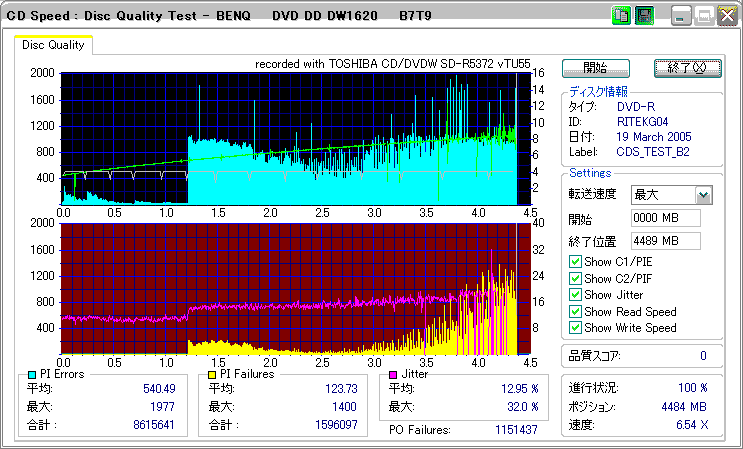Click PI Errors maximum value 1977
The width and height of the screenshot is (743, 449).
click(x=163, y=407)
